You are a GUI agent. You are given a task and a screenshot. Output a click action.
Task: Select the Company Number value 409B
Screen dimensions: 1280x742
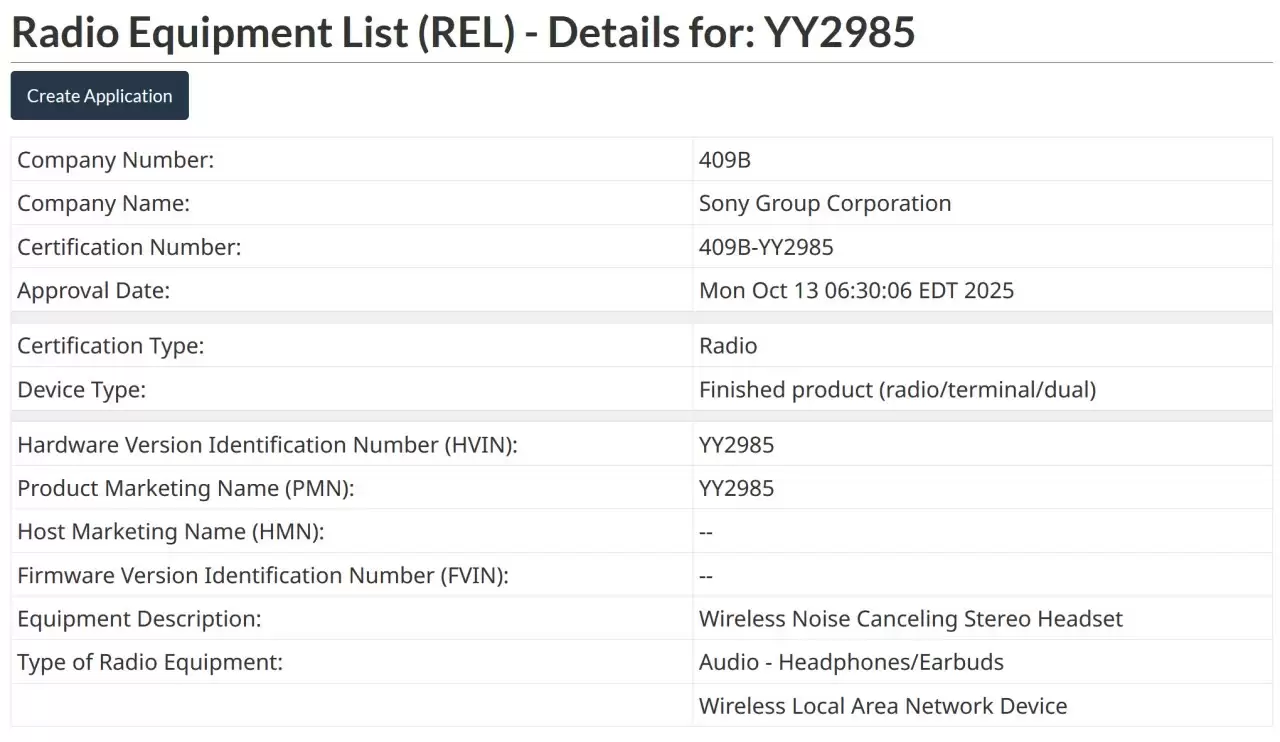coord(724,160)
